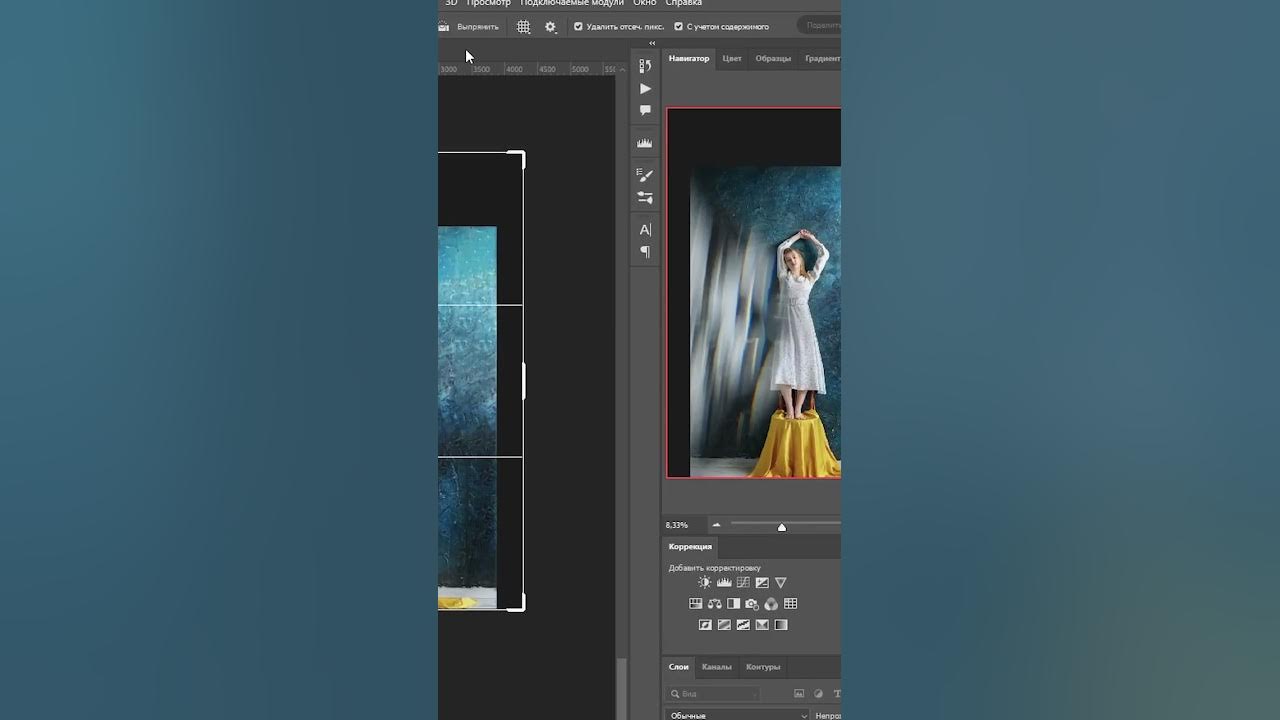Viewport: 1280px width, 720px height.
Task: Open the 'Обычные' blend mode dropdown
Action: pos(737,715)
